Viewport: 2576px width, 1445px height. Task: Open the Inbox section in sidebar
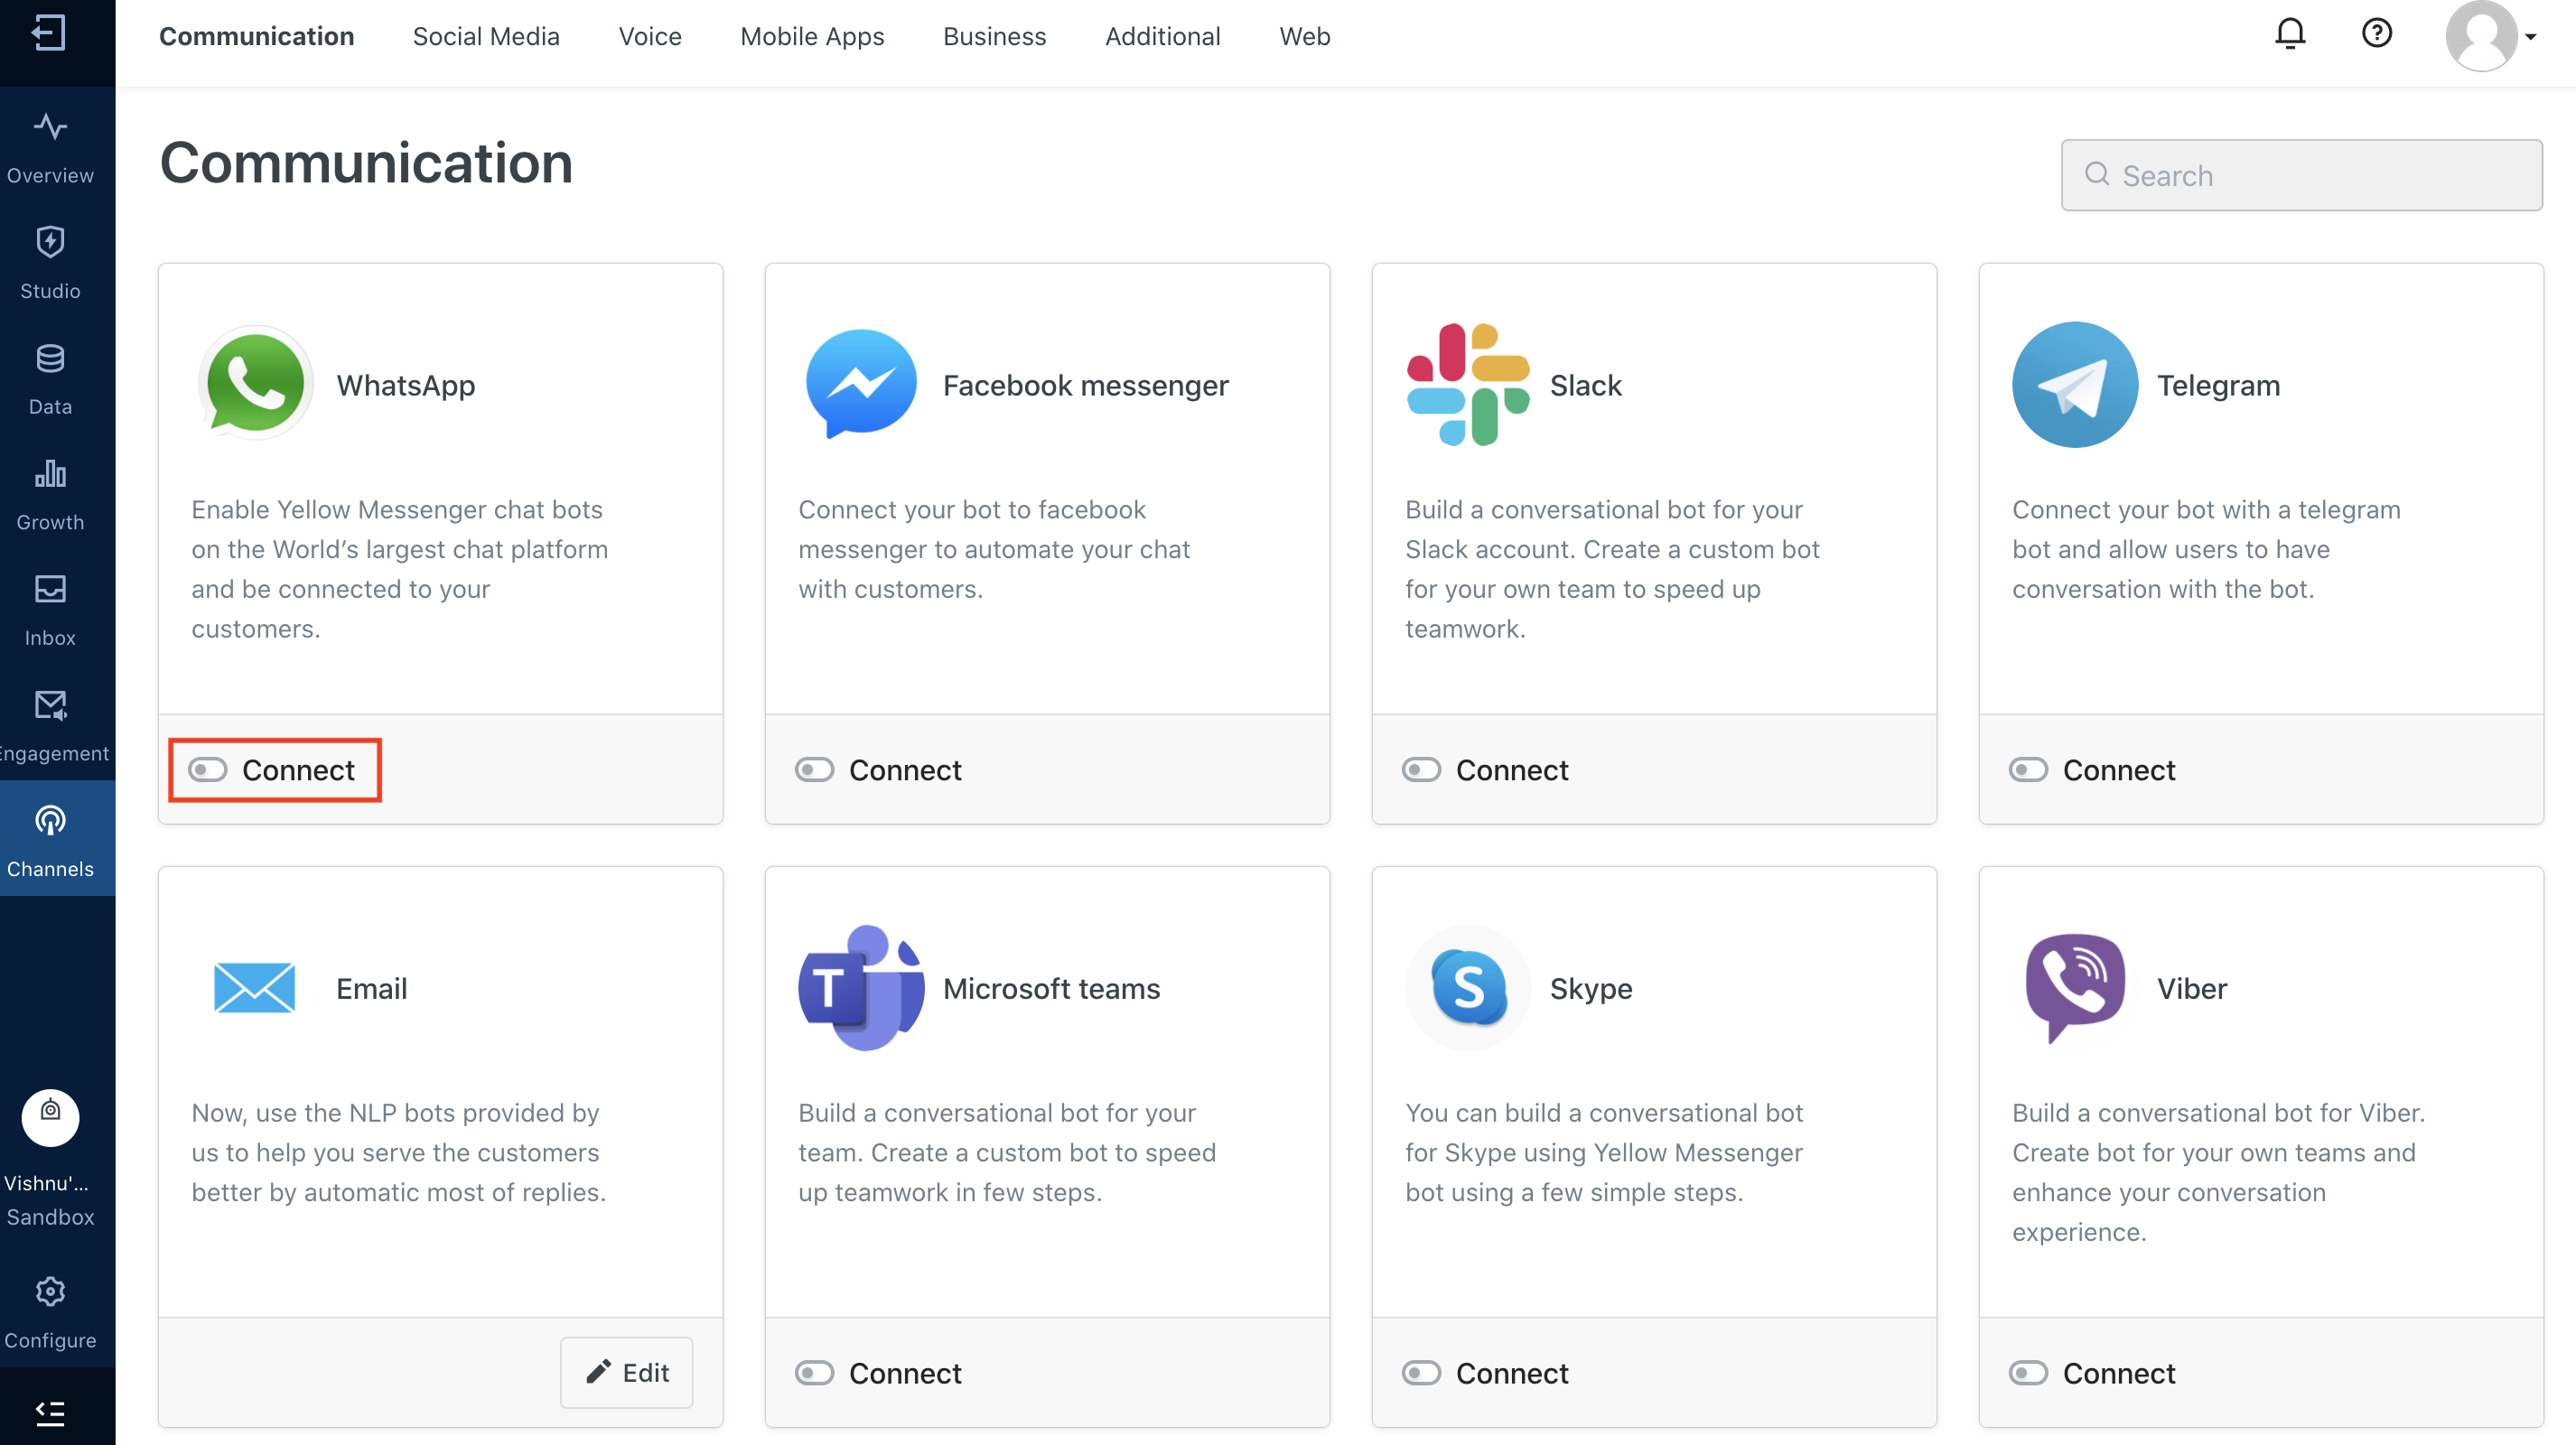(x=50, y=610)
